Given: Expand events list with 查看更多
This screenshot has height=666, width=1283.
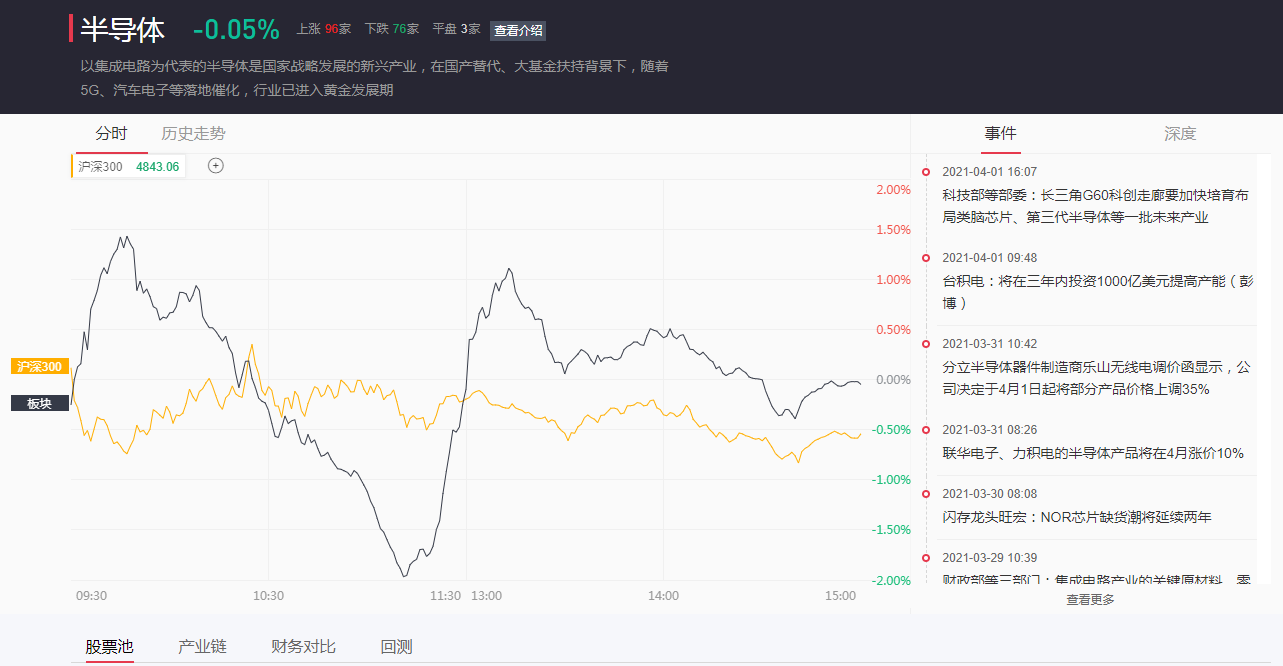Looking at the screenshot, I should [x=1090, y=600].
